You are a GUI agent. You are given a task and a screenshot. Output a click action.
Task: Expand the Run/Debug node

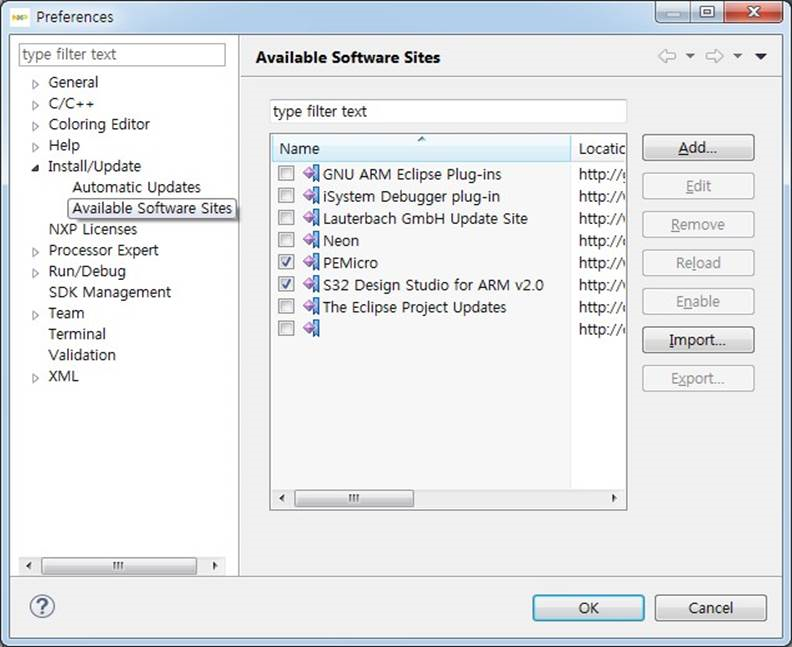click(35, 273)
